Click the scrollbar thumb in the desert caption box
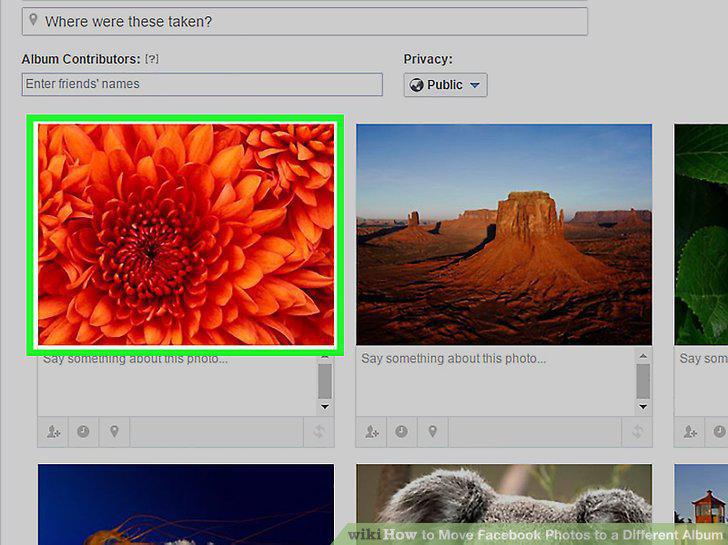 click(643, 381)
